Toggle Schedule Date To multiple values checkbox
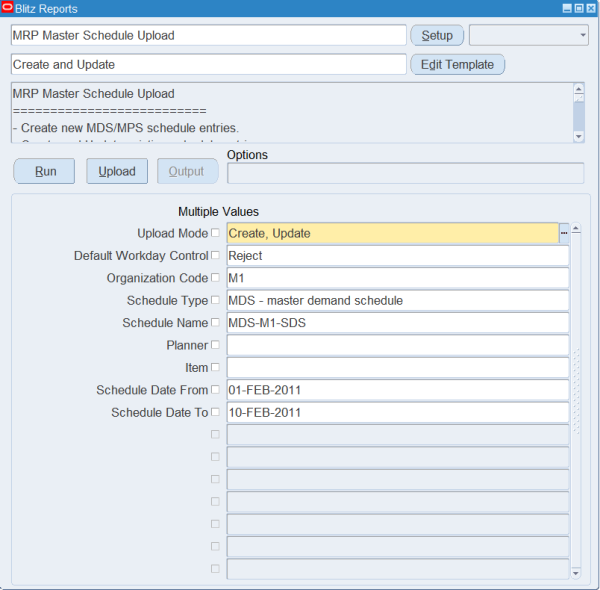The height and width of the screenshot is (590, 600). click(x=215, y=412)
